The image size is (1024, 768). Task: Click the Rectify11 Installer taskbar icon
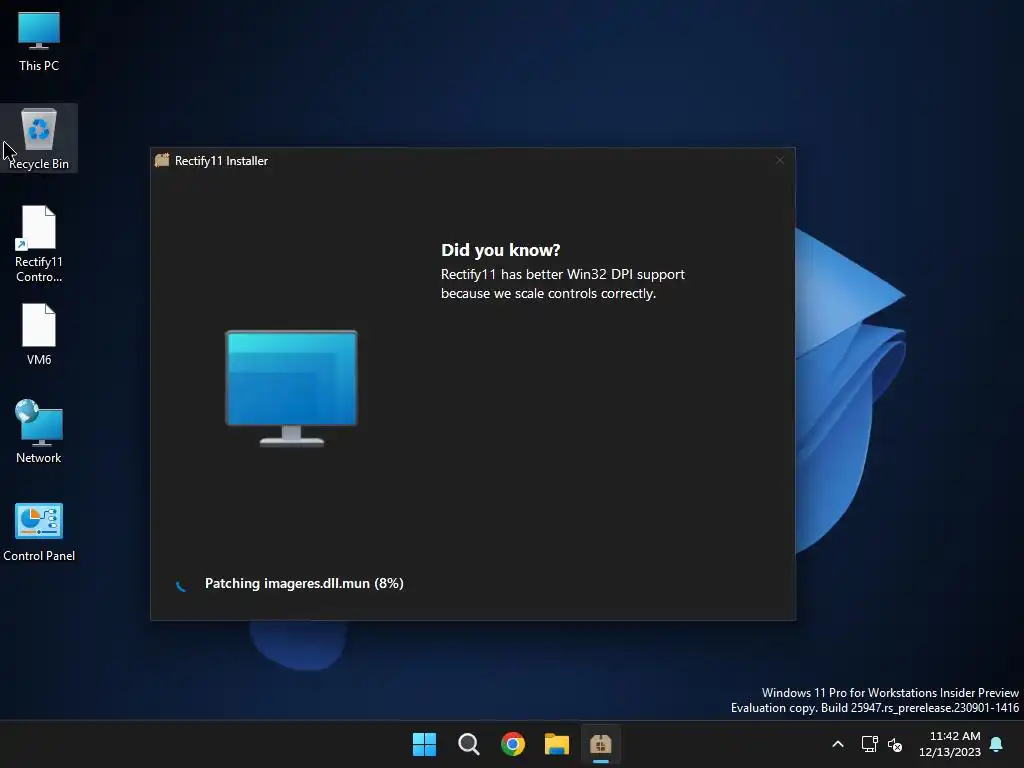tap(600, 744)
